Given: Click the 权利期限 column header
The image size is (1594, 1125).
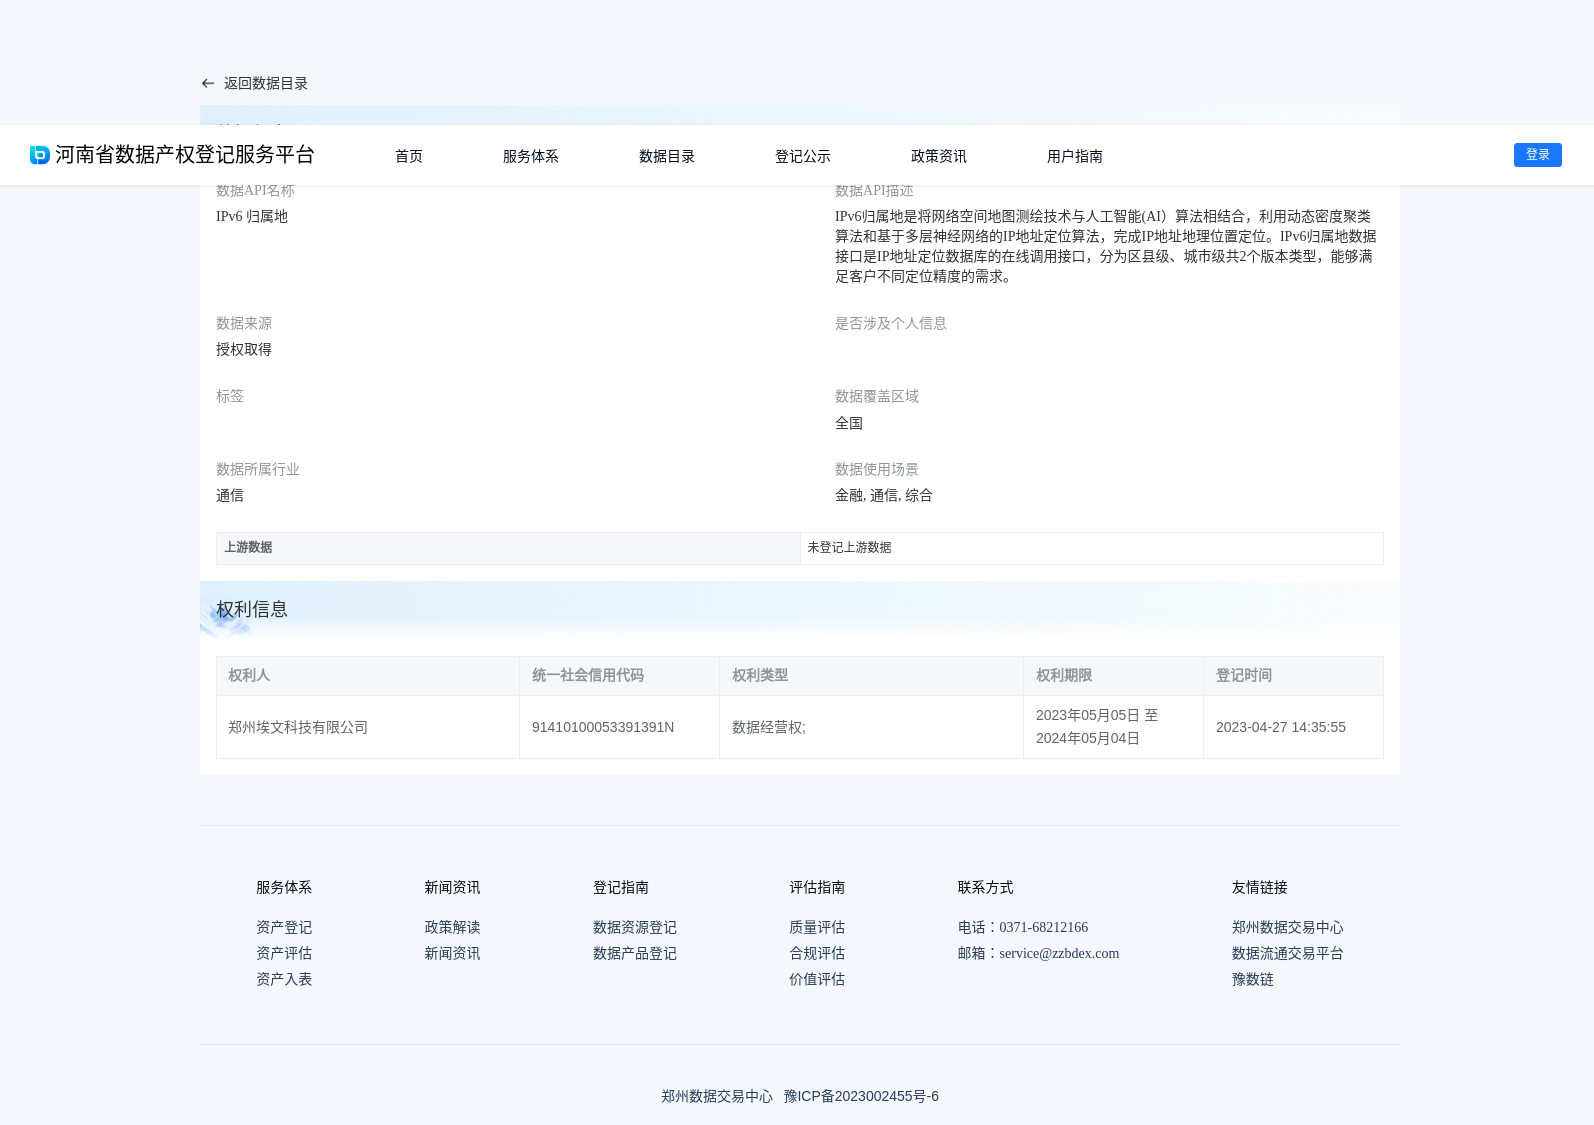Looking at the screenshot, I should tap(1113, 676).
